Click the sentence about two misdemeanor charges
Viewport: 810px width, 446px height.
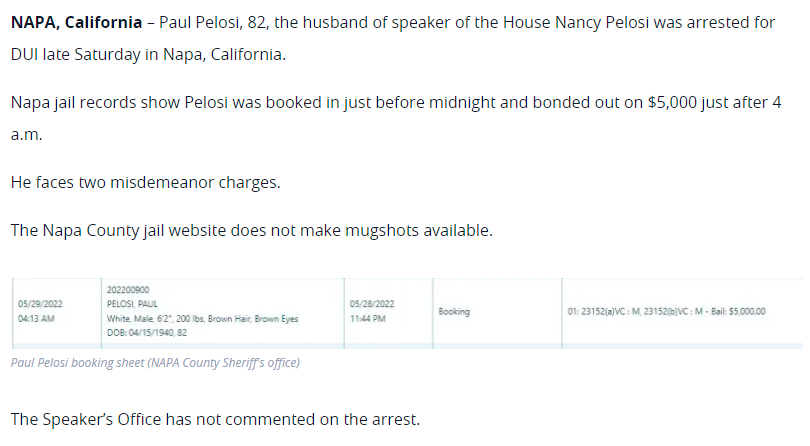146,182
